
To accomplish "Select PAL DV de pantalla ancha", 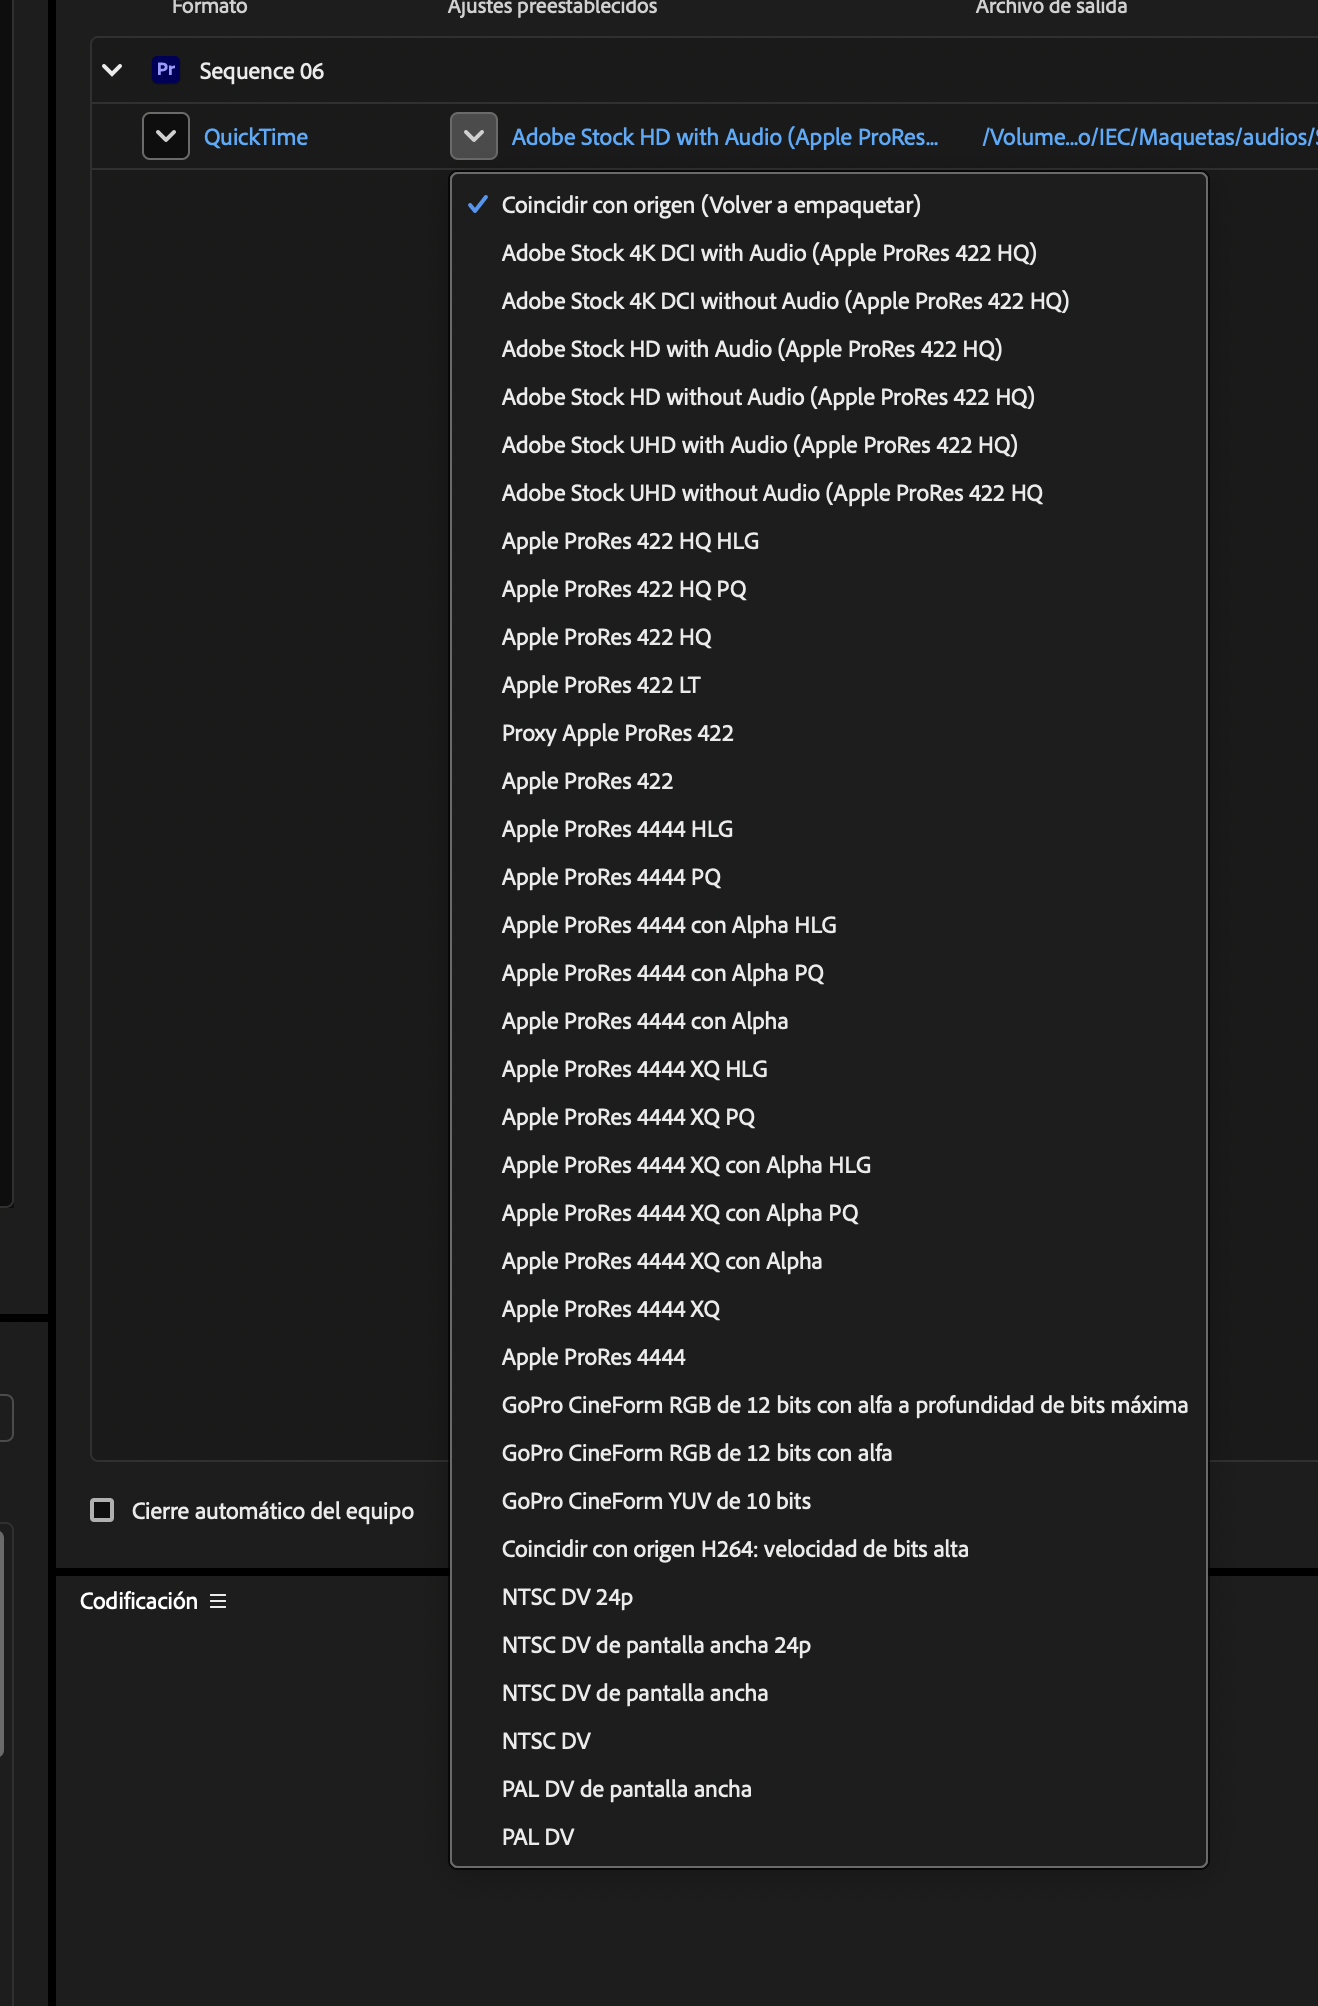I will (627, 1788).
